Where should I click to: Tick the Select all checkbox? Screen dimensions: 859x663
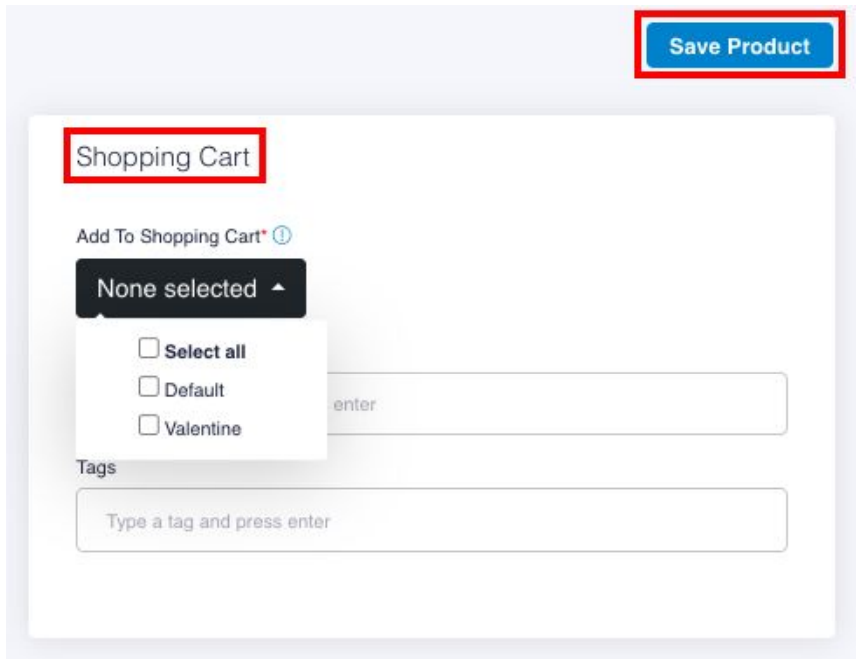(148, 348)
